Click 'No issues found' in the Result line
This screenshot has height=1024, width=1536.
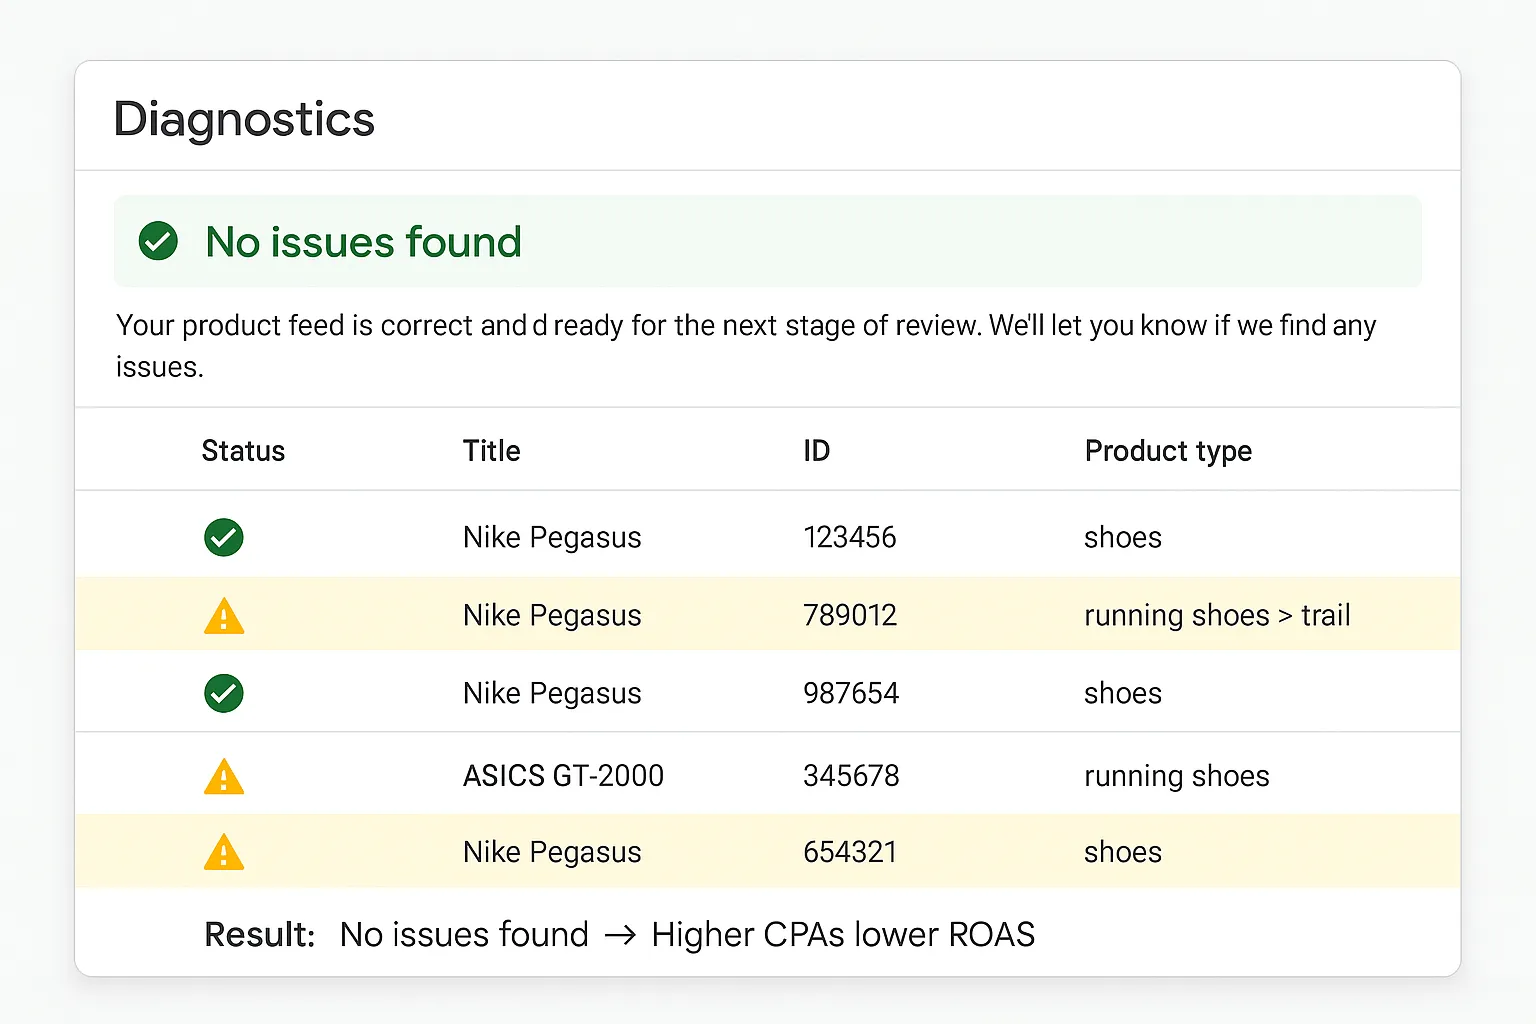coord(464,934)
